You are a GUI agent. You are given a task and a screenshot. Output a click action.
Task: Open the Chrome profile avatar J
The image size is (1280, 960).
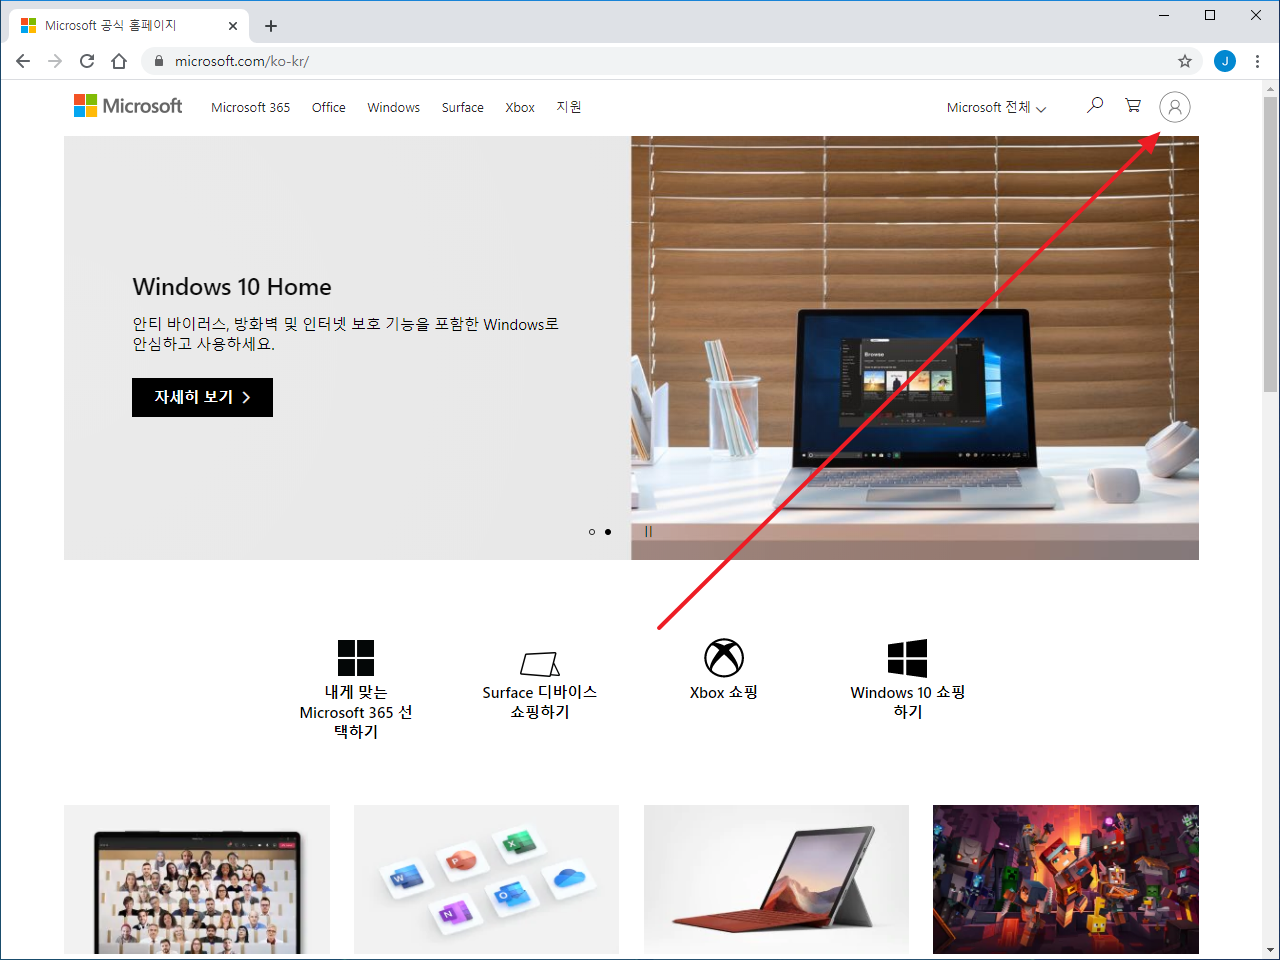[1225, 61]
